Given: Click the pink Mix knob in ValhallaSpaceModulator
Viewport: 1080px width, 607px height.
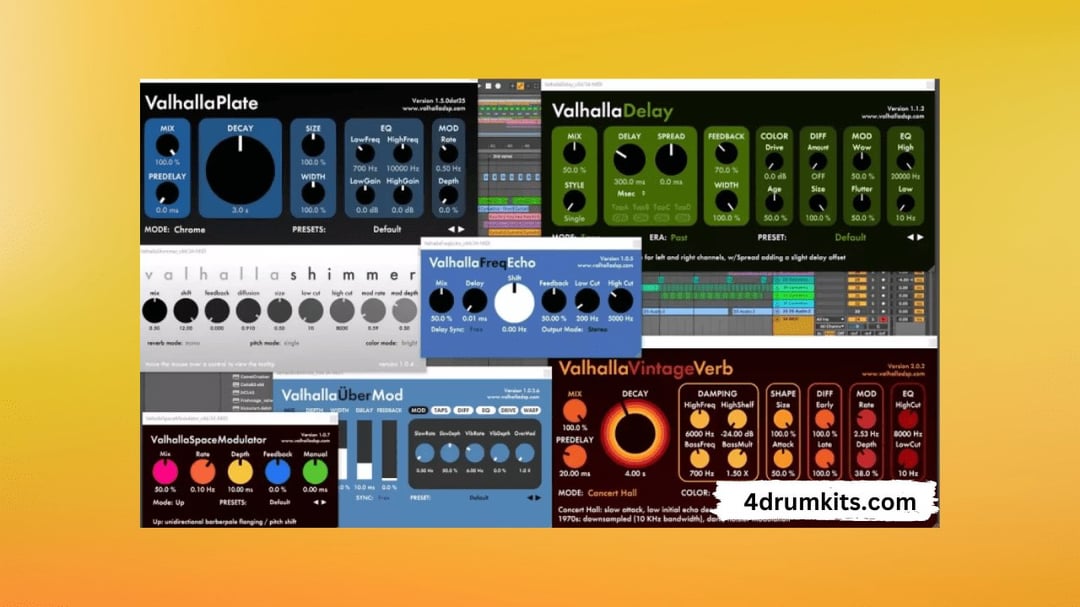Looking at the screenshot, I should coord(165,472).
